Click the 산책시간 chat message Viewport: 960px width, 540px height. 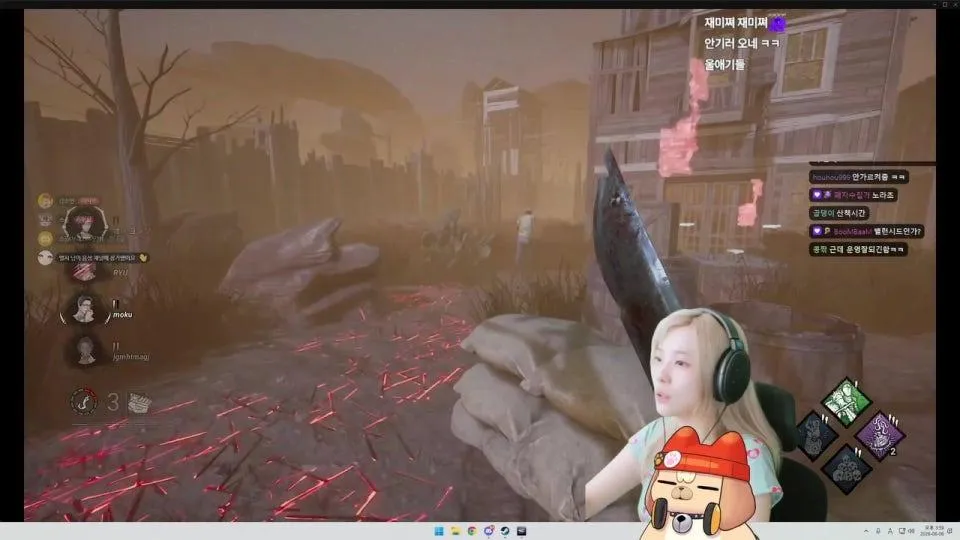coord(839,213)
